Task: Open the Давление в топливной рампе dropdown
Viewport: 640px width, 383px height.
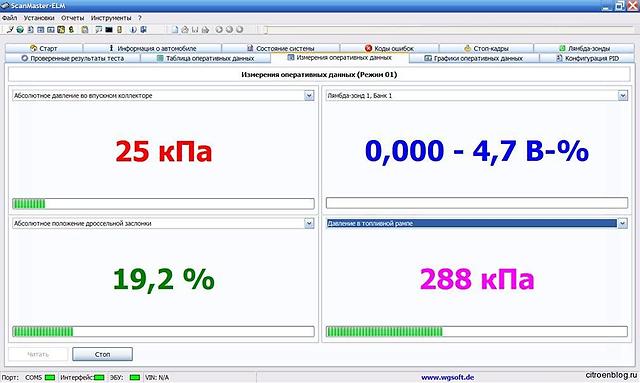Action: click(622, 223)
